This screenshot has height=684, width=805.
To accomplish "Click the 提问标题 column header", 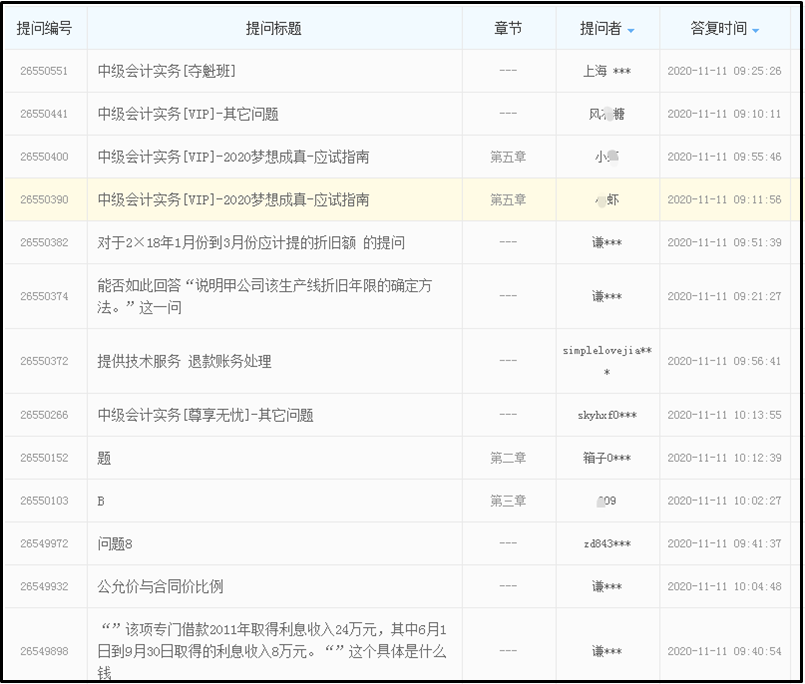I will [274, 28].
